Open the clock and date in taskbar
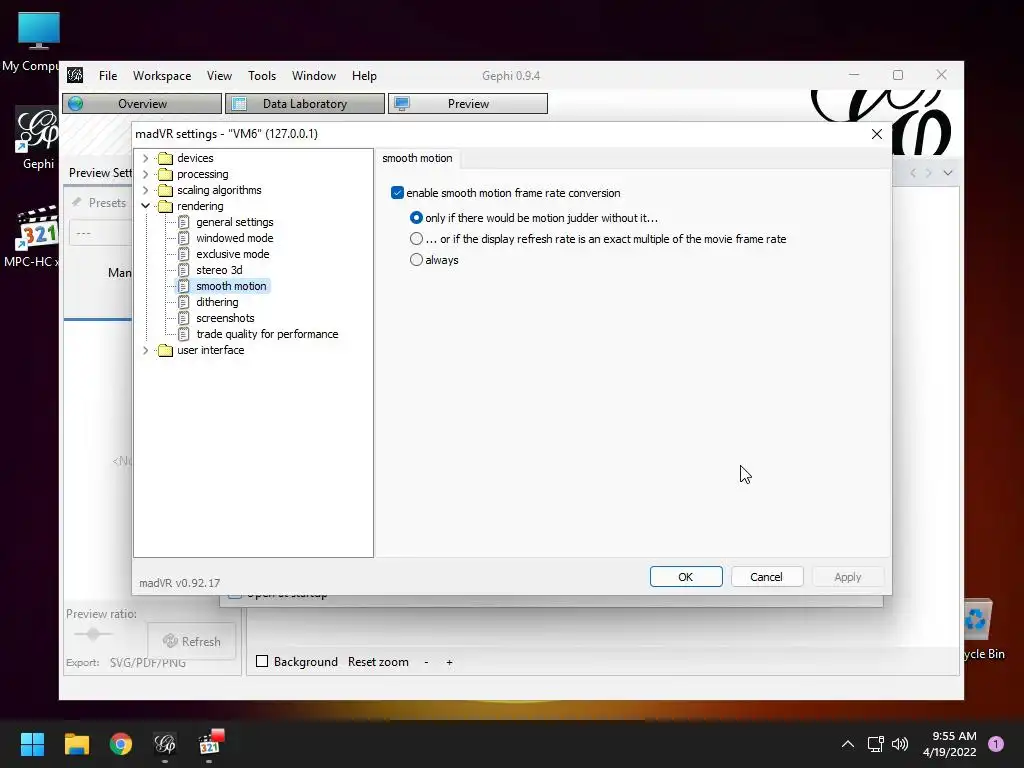 point(949,744)
